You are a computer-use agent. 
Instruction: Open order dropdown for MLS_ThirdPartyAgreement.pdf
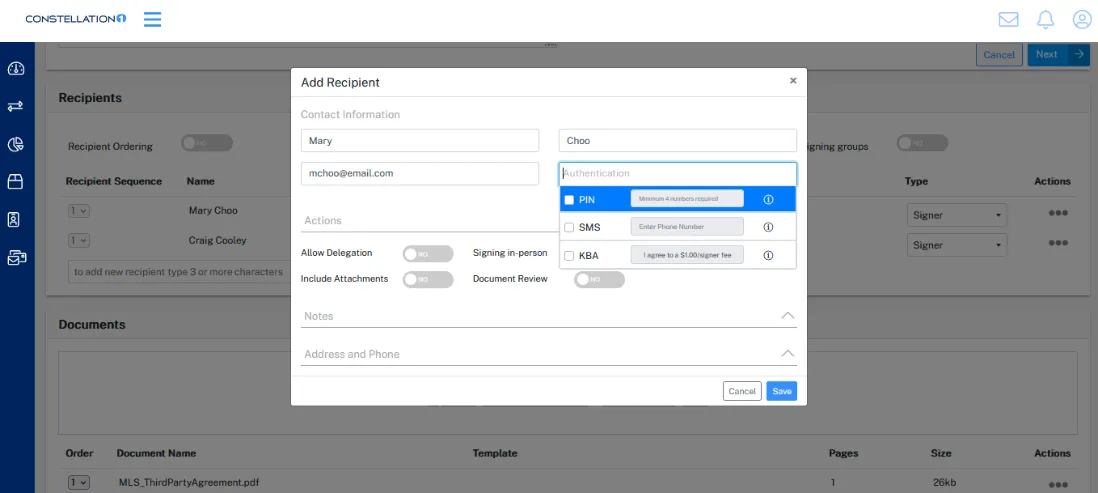[x=78, y=482]
